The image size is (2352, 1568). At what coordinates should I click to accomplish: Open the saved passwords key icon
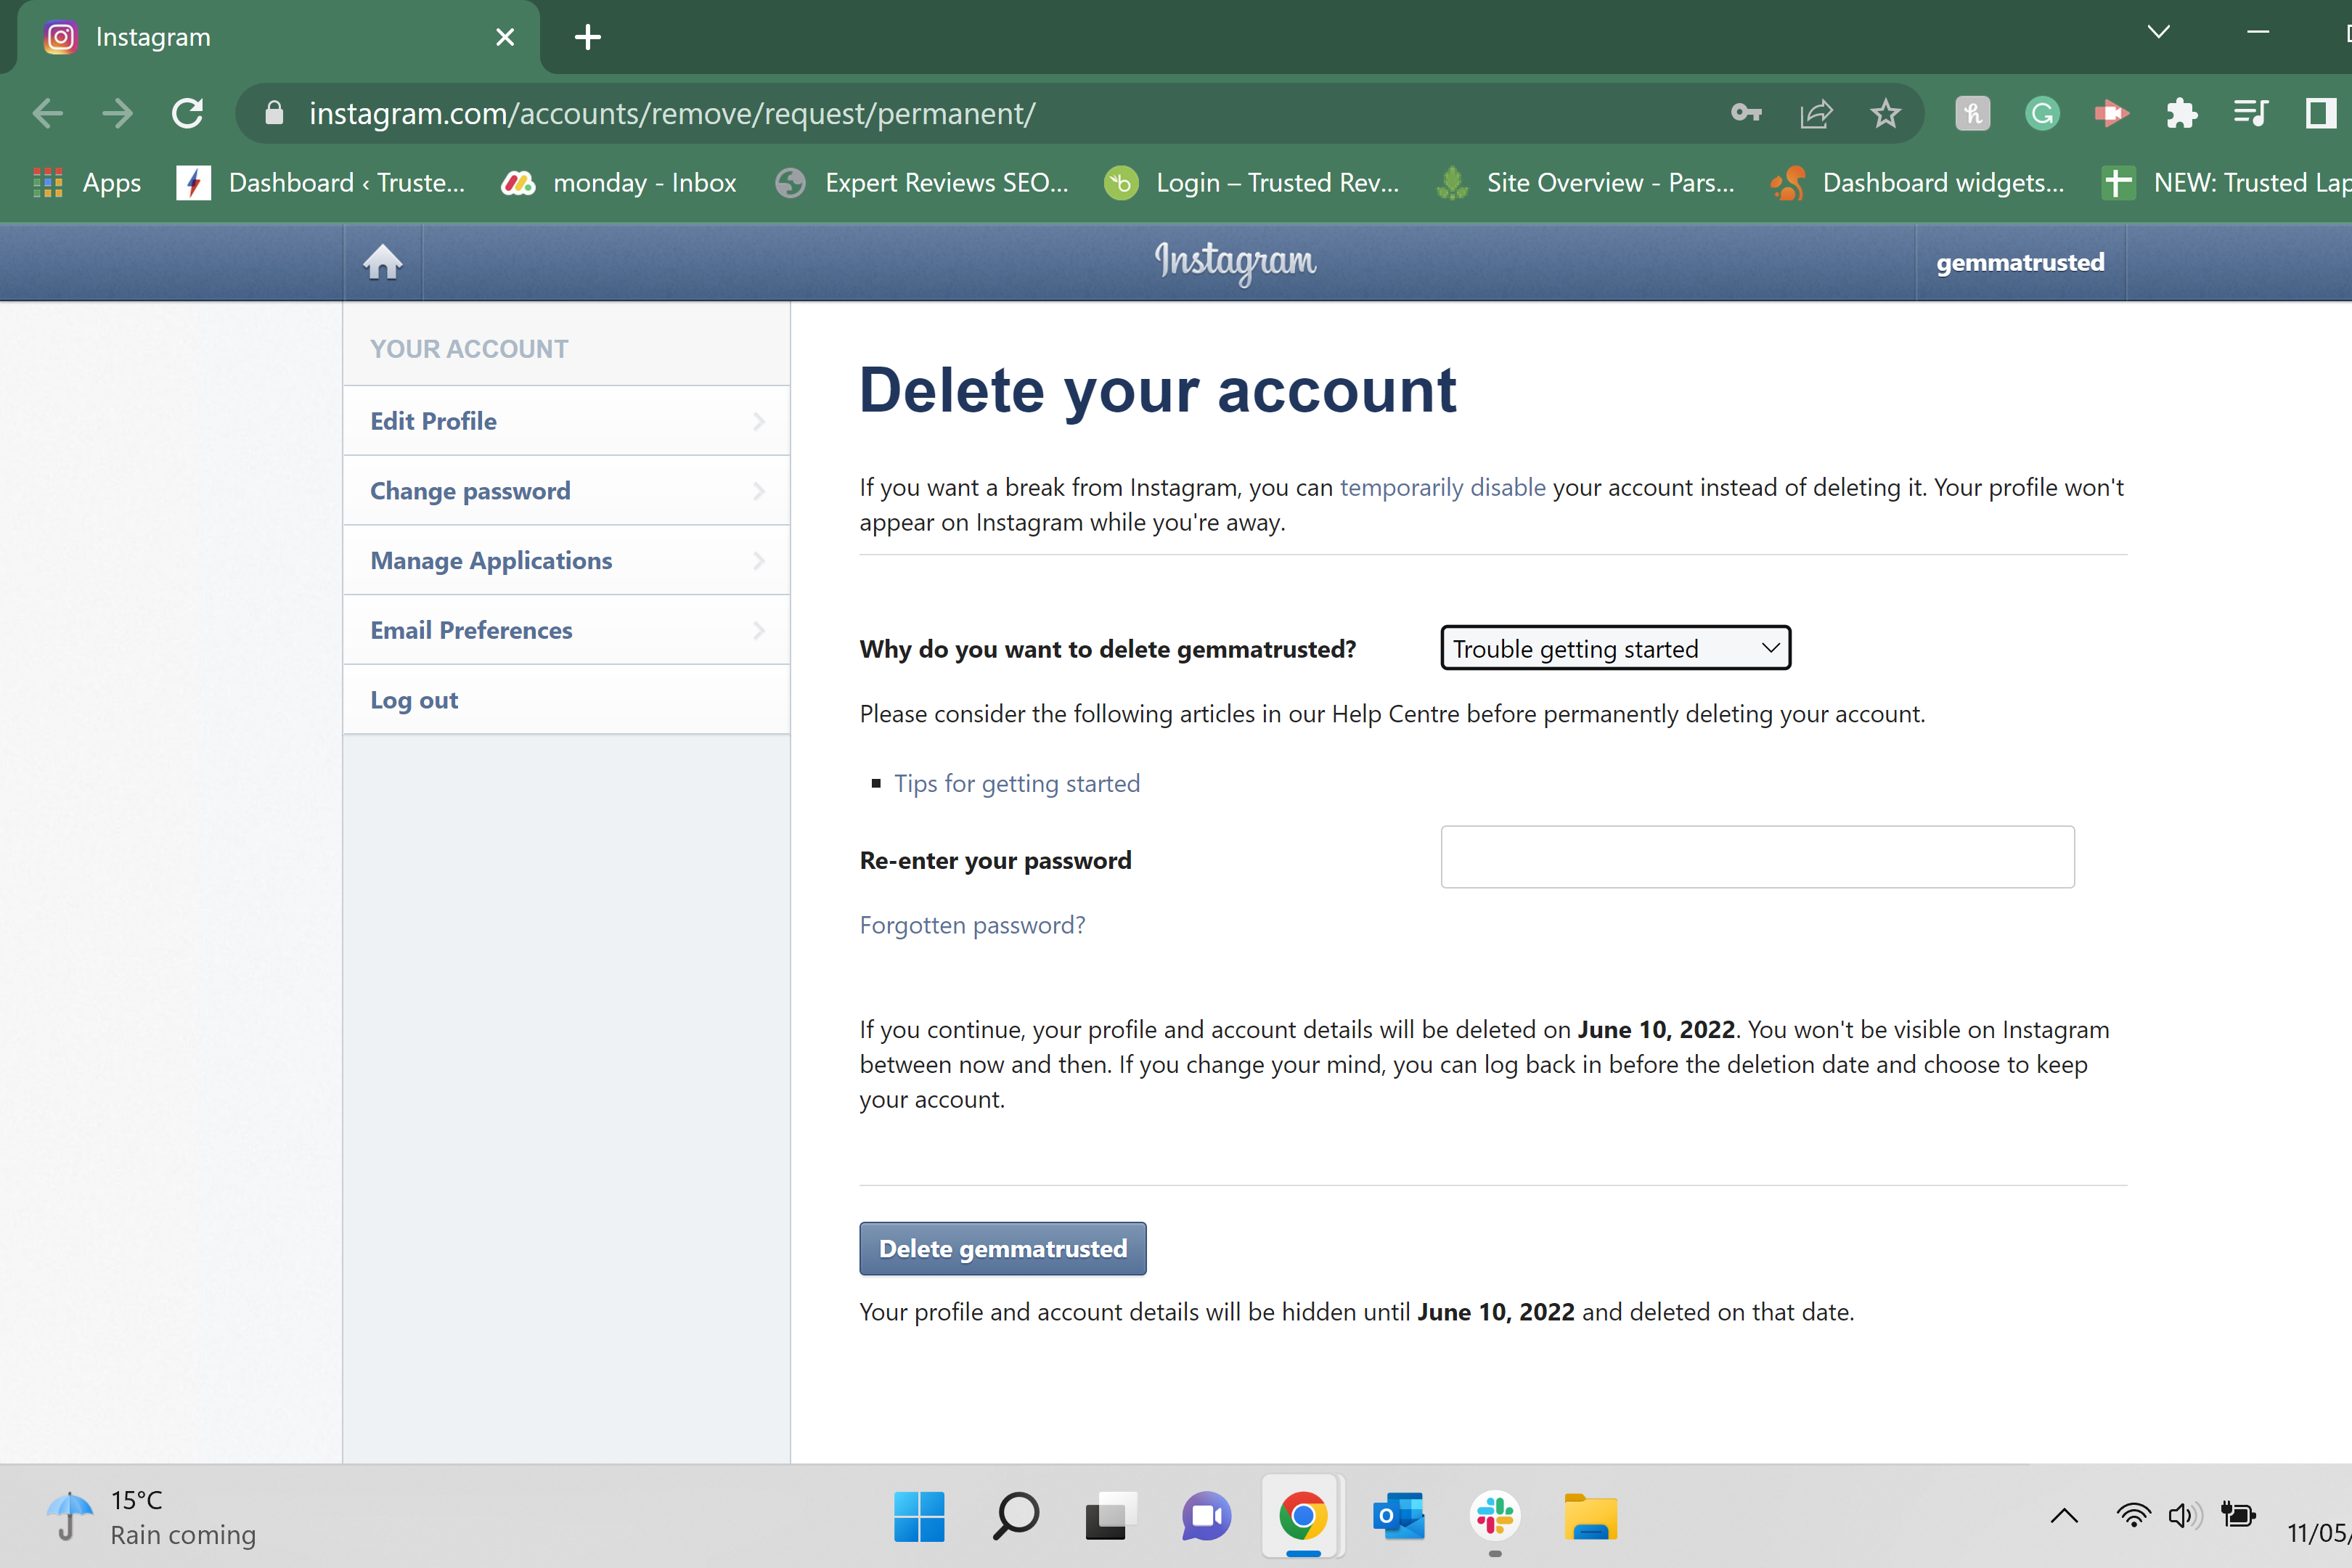(x=1746, y=113)
